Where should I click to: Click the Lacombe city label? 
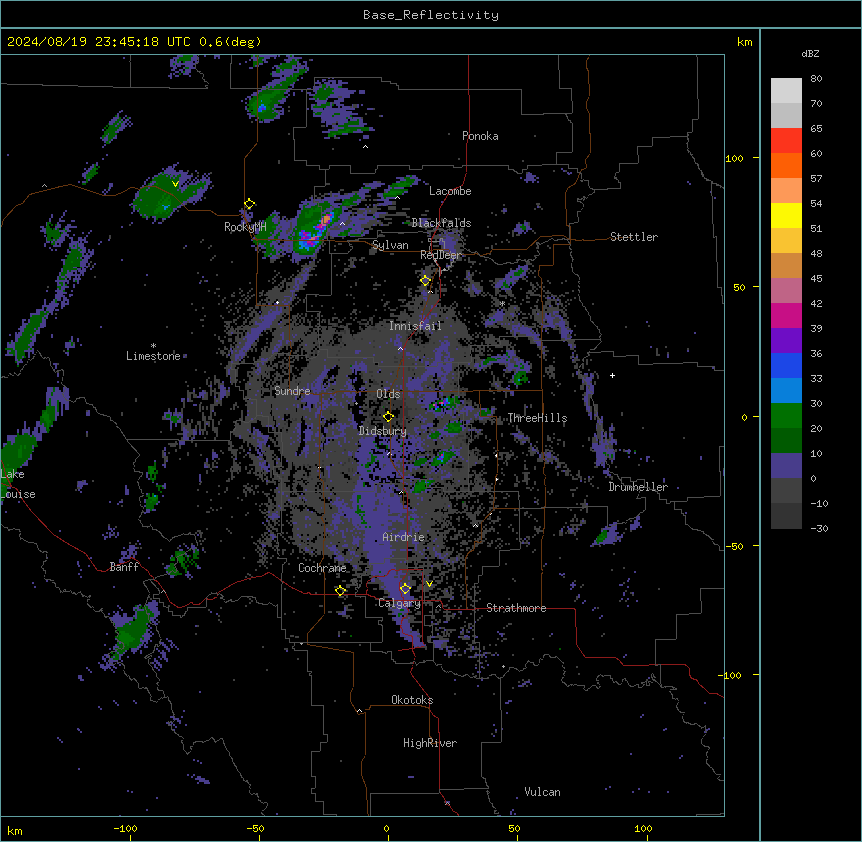click(x=450, y=191)
